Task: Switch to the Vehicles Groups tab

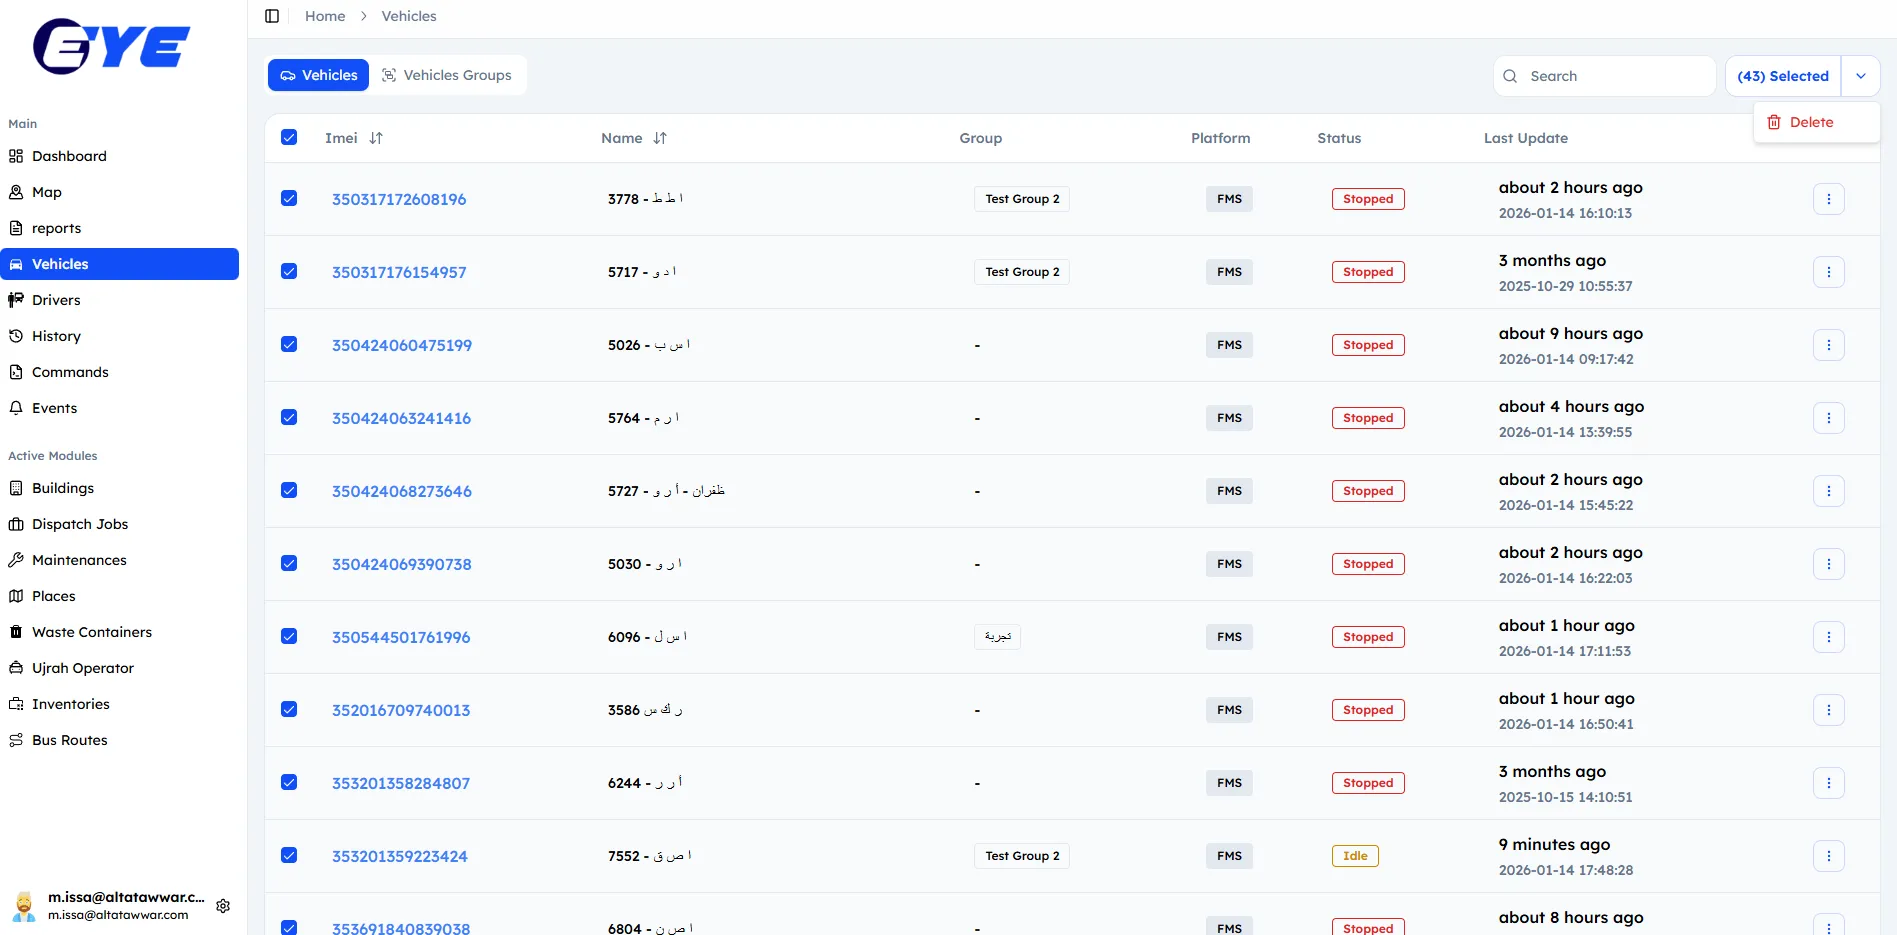Action: tap(447, 75)
